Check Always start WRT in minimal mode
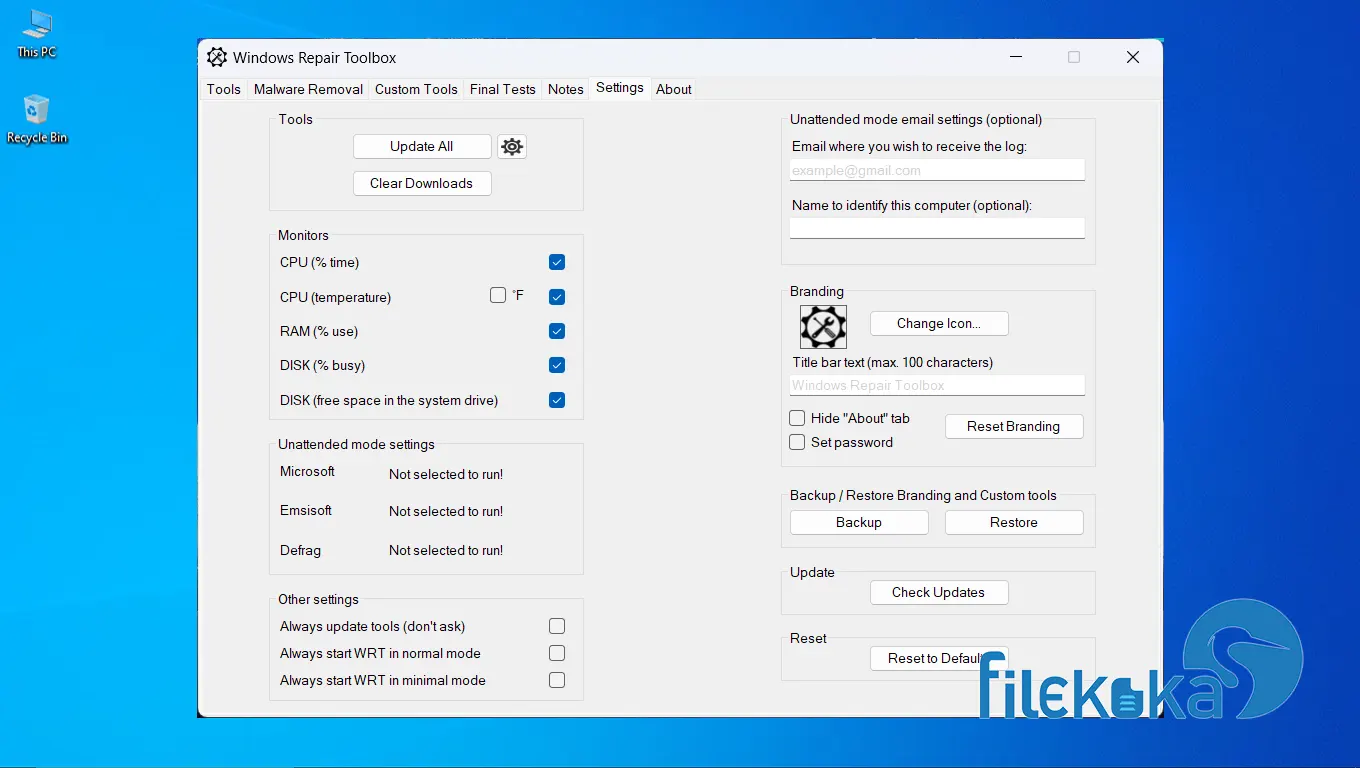This screenshot has width=1360, height=768. point(557,680)
